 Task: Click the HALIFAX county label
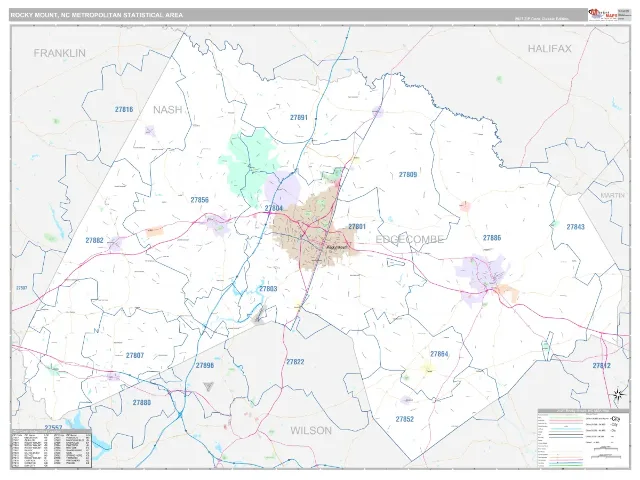(x=549, y=49)
